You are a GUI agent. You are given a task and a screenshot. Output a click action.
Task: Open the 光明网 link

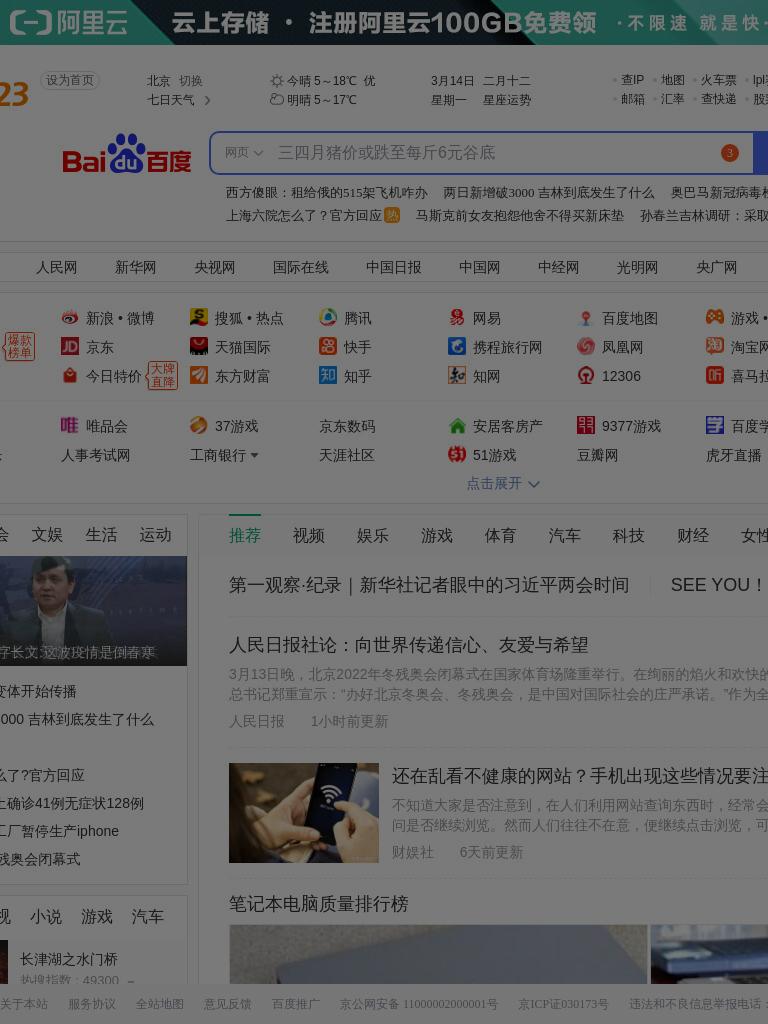[637, 267]
